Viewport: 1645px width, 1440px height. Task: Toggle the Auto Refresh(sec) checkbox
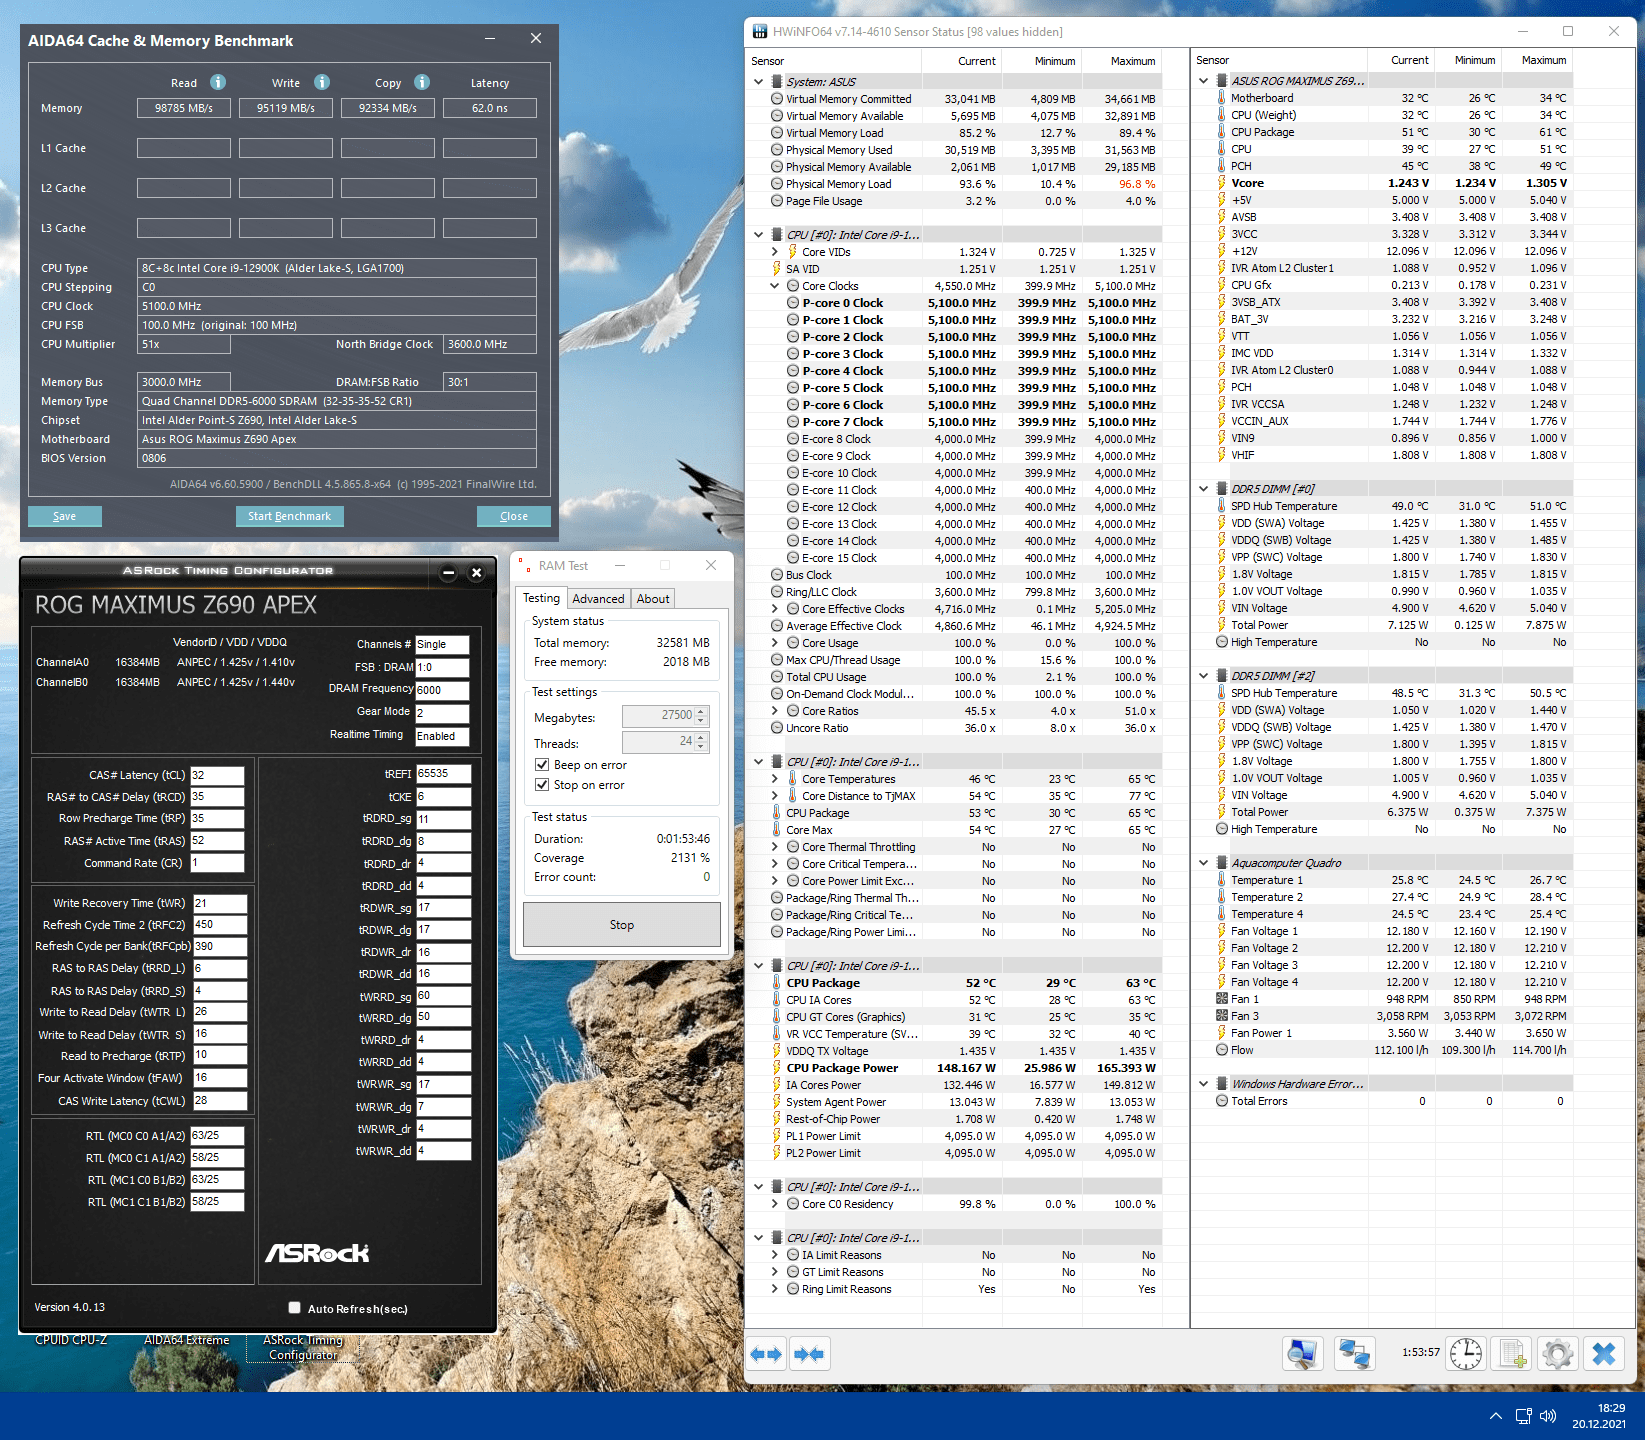click(x=294, y=1307)
